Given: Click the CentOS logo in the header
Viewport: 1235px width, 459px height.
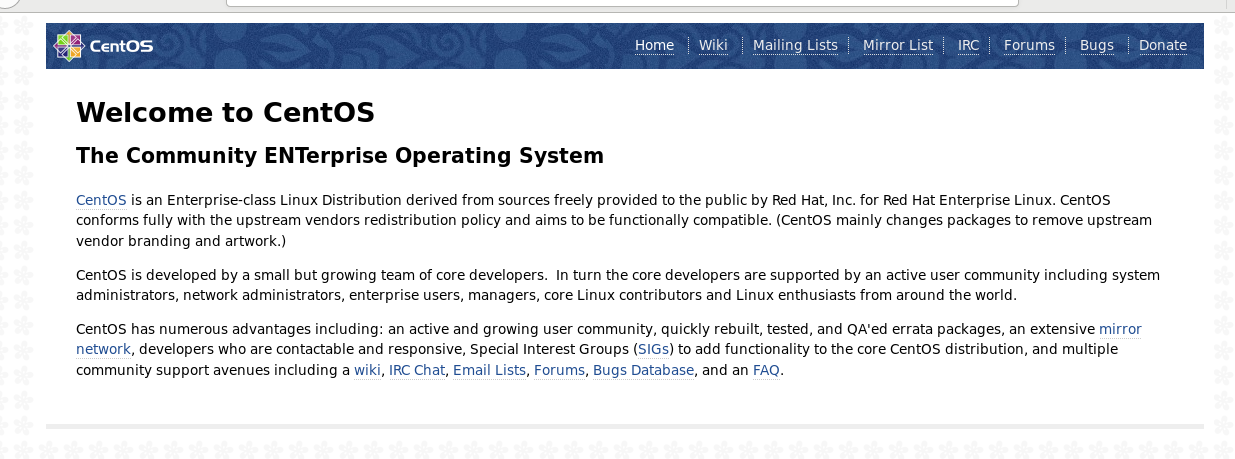Looking at the screenshot, I should pos(103,45).
